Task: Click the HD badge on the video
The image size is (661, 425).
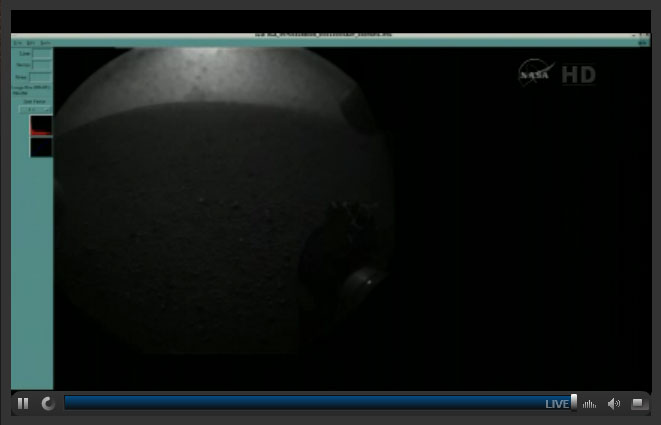Action: tap(578, 75)
